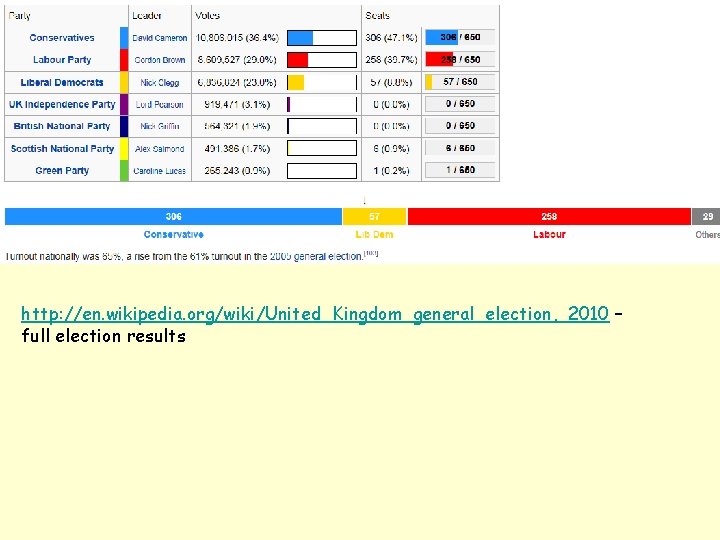This screenshot has height=540, width=720.
Task: Click the British National Party link
Action: coord(62,126)
